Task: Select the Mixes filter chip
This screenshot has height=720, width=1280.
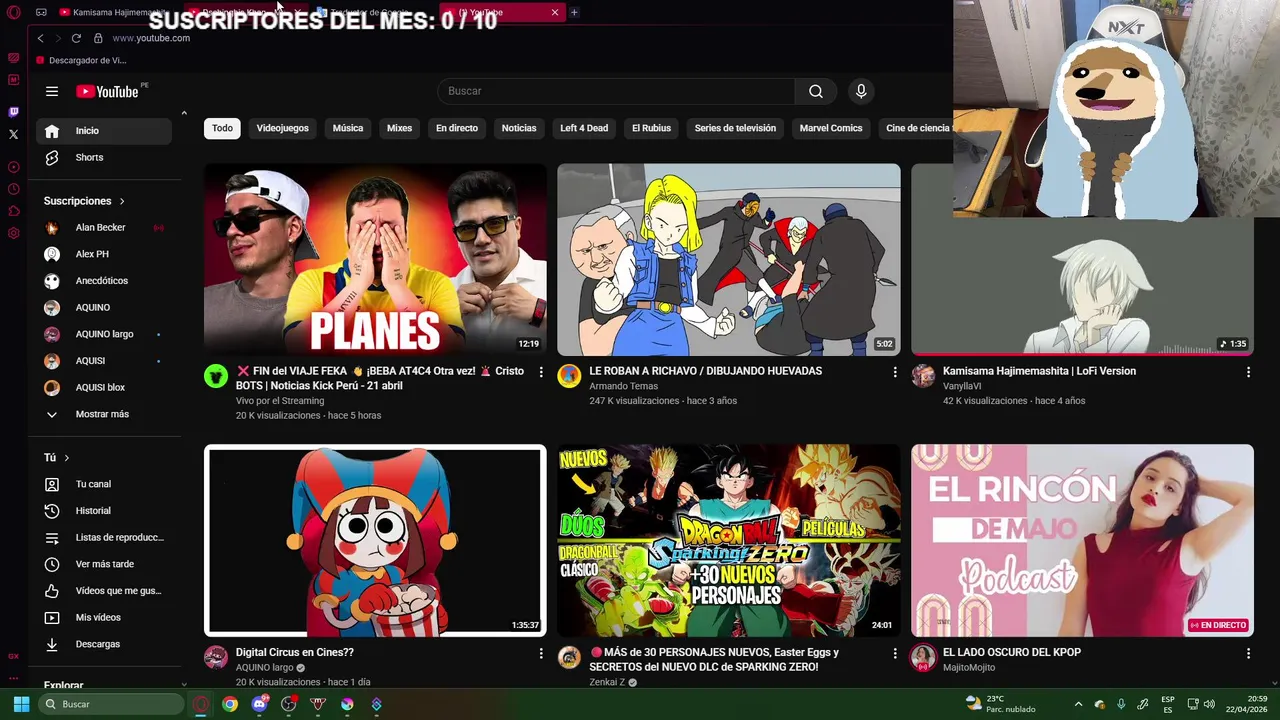Action: [x=399, y=128]
